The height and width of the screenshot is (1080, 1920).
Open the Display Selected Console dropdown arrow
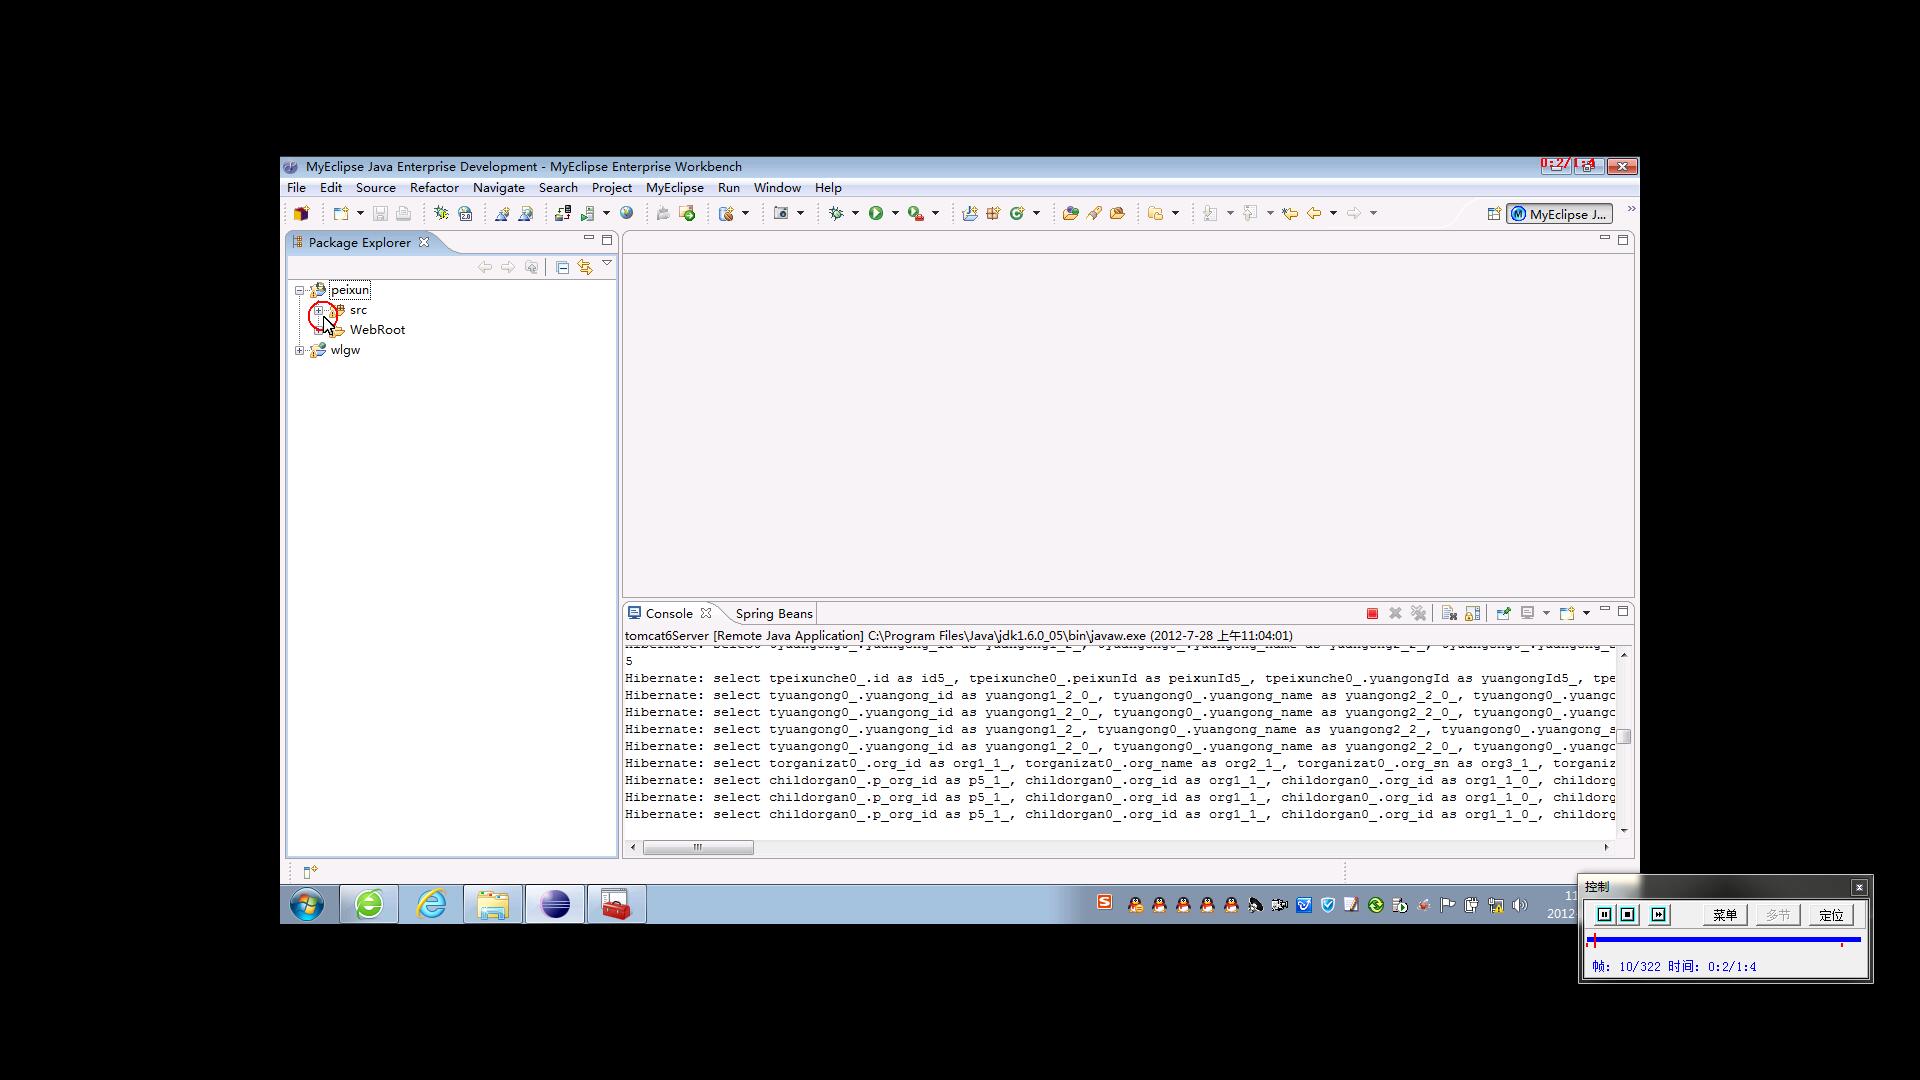pos(1546,614)
